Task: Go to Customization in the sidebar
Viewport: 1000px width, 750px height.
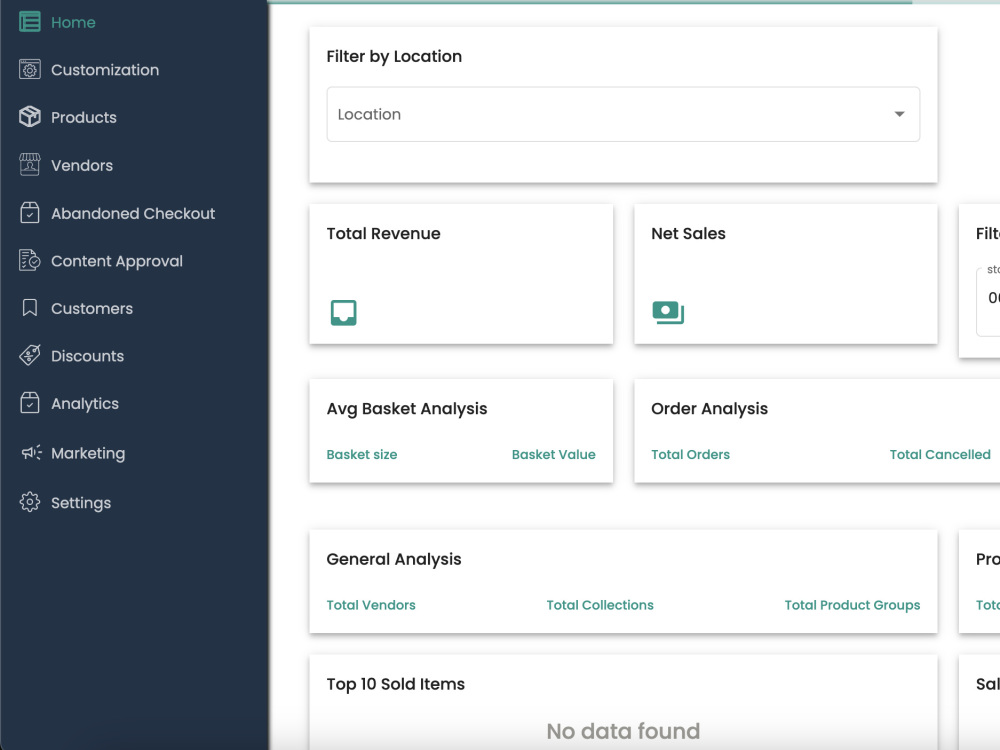Action: tap(105, 70)
